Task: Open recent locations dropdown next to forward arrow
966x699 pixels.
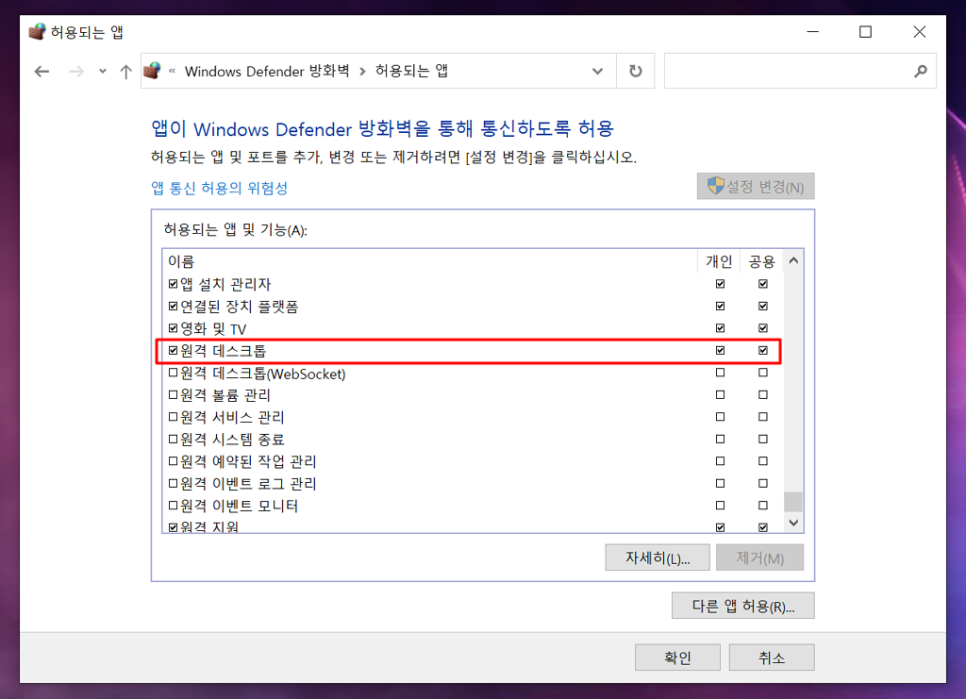Action: (x=102, y=71)
